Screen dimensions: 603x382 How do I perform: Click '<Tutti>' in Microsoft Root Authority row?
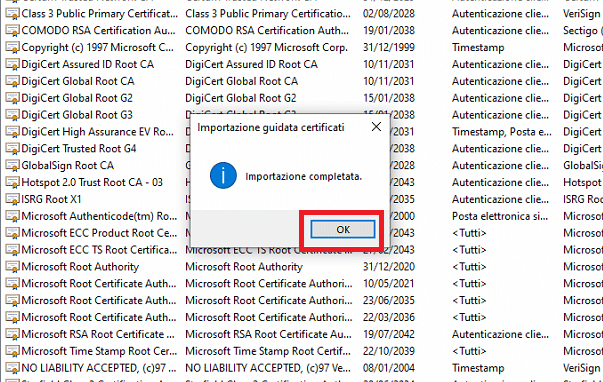click(469, 267)
